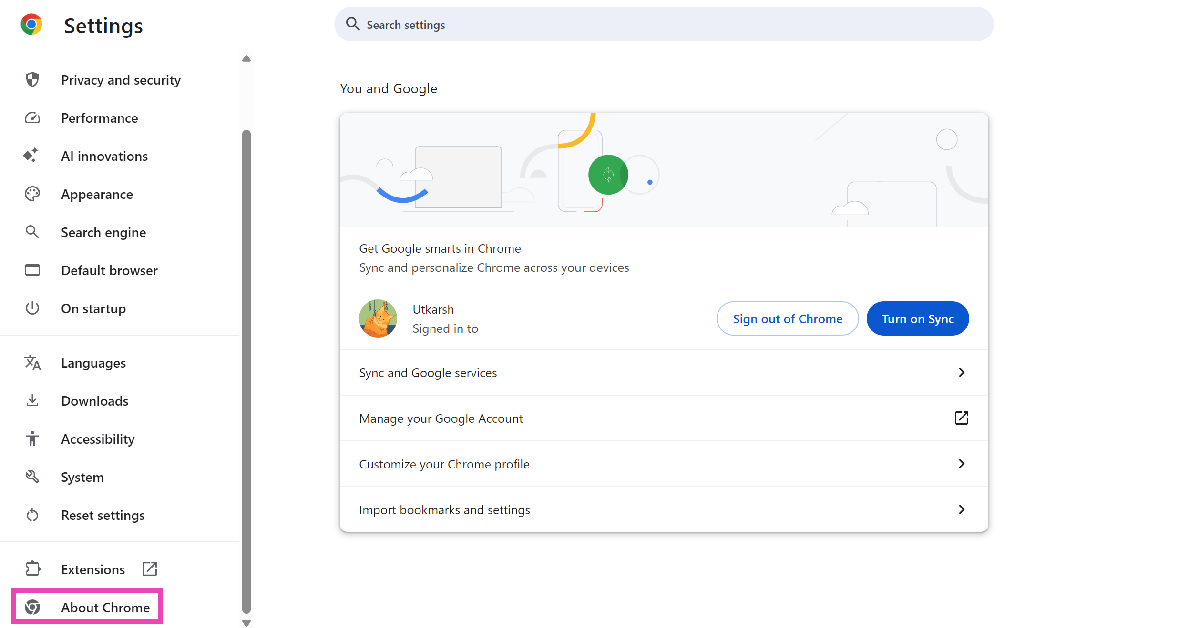Click into the Search settings field
The width and height of the screenshot is (1200, 628).
[x=664, y=24]
